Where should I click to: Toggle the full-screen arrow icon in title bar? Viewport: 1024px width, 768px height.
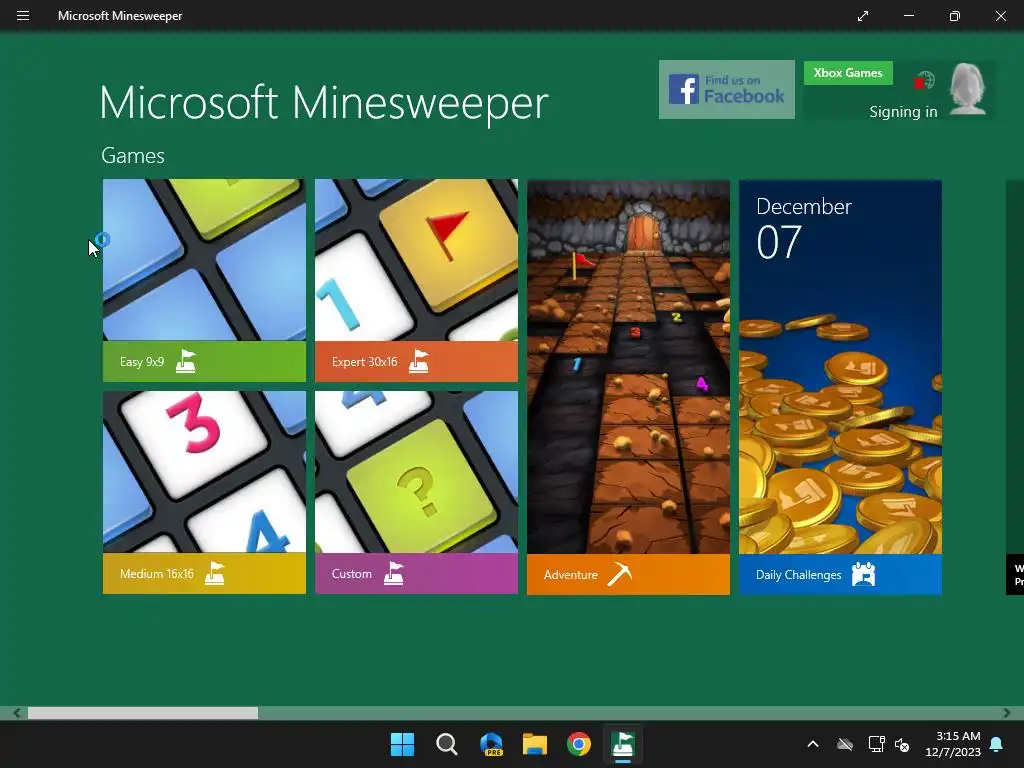click(863, 16)
